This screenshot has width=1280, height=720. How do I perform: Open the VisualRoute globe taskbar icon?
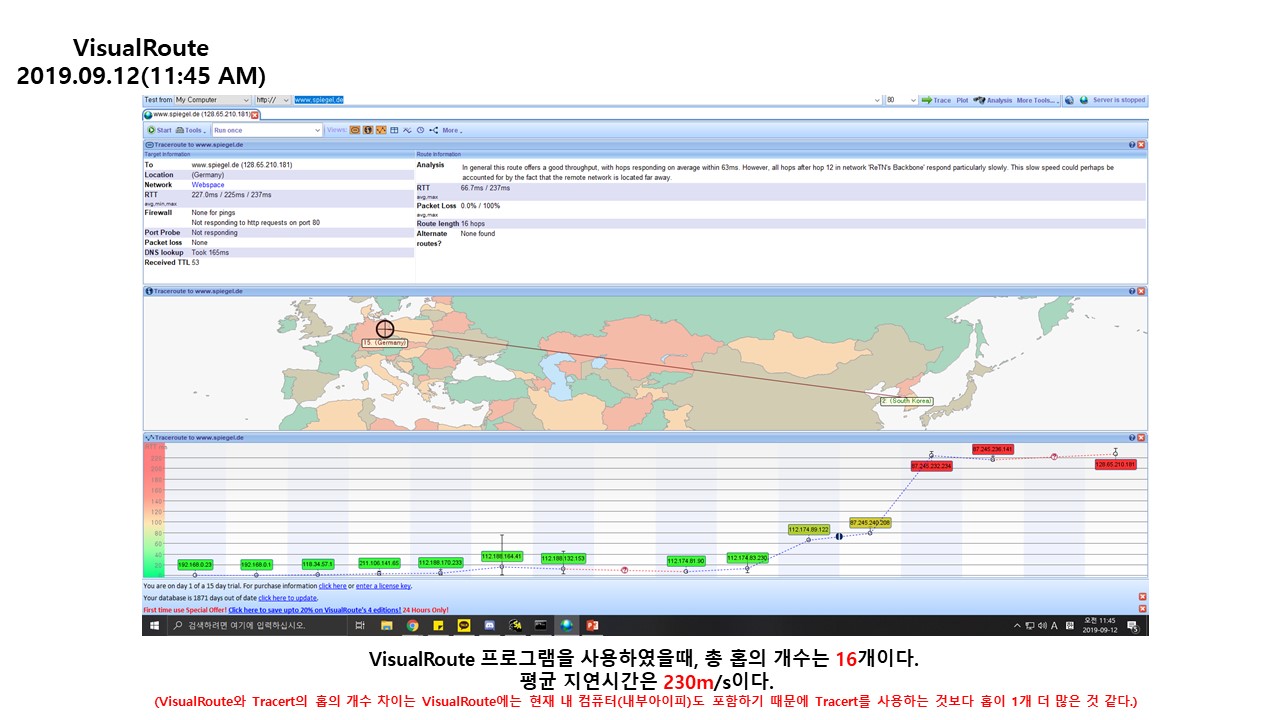[566, 626]
